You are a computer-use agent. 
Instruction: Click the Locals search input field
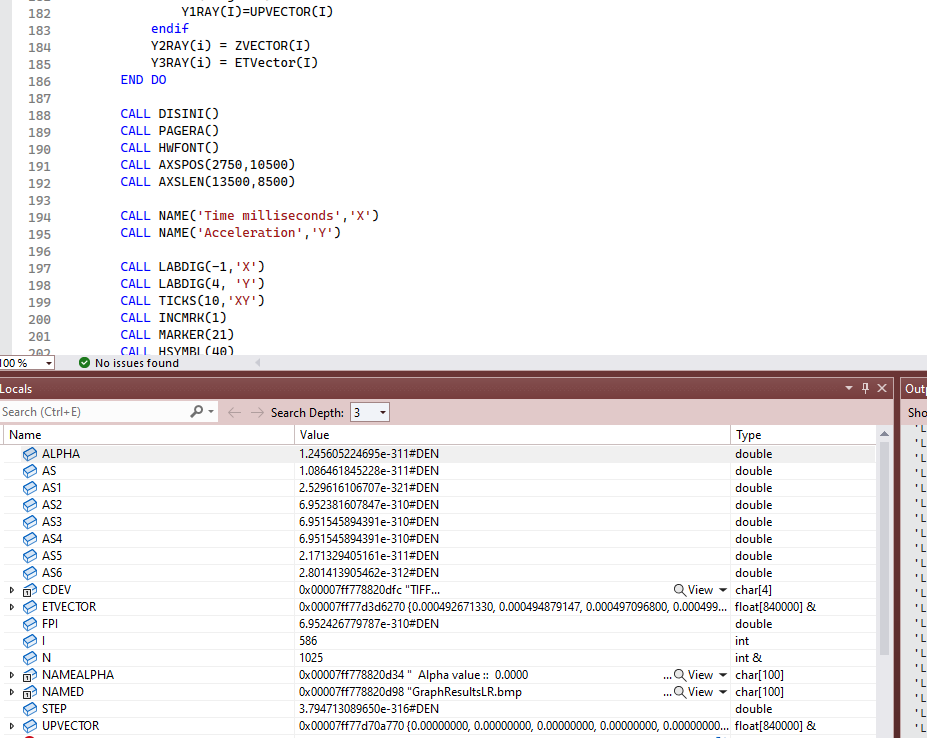pos(95,412)
